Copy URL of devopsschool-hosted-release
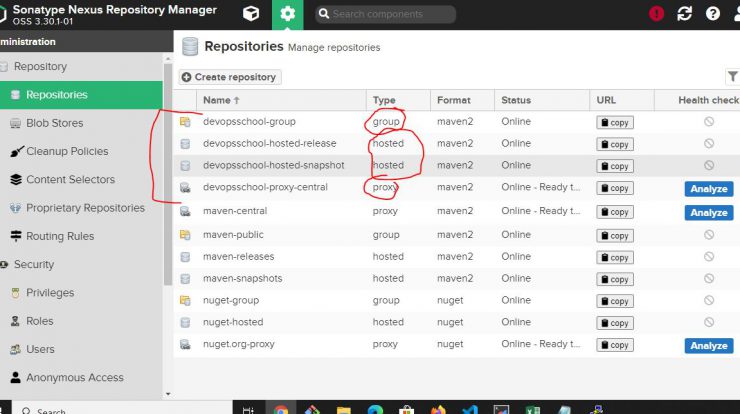The width and height of the screenshot is (740, 414). [x=614, y=144]
